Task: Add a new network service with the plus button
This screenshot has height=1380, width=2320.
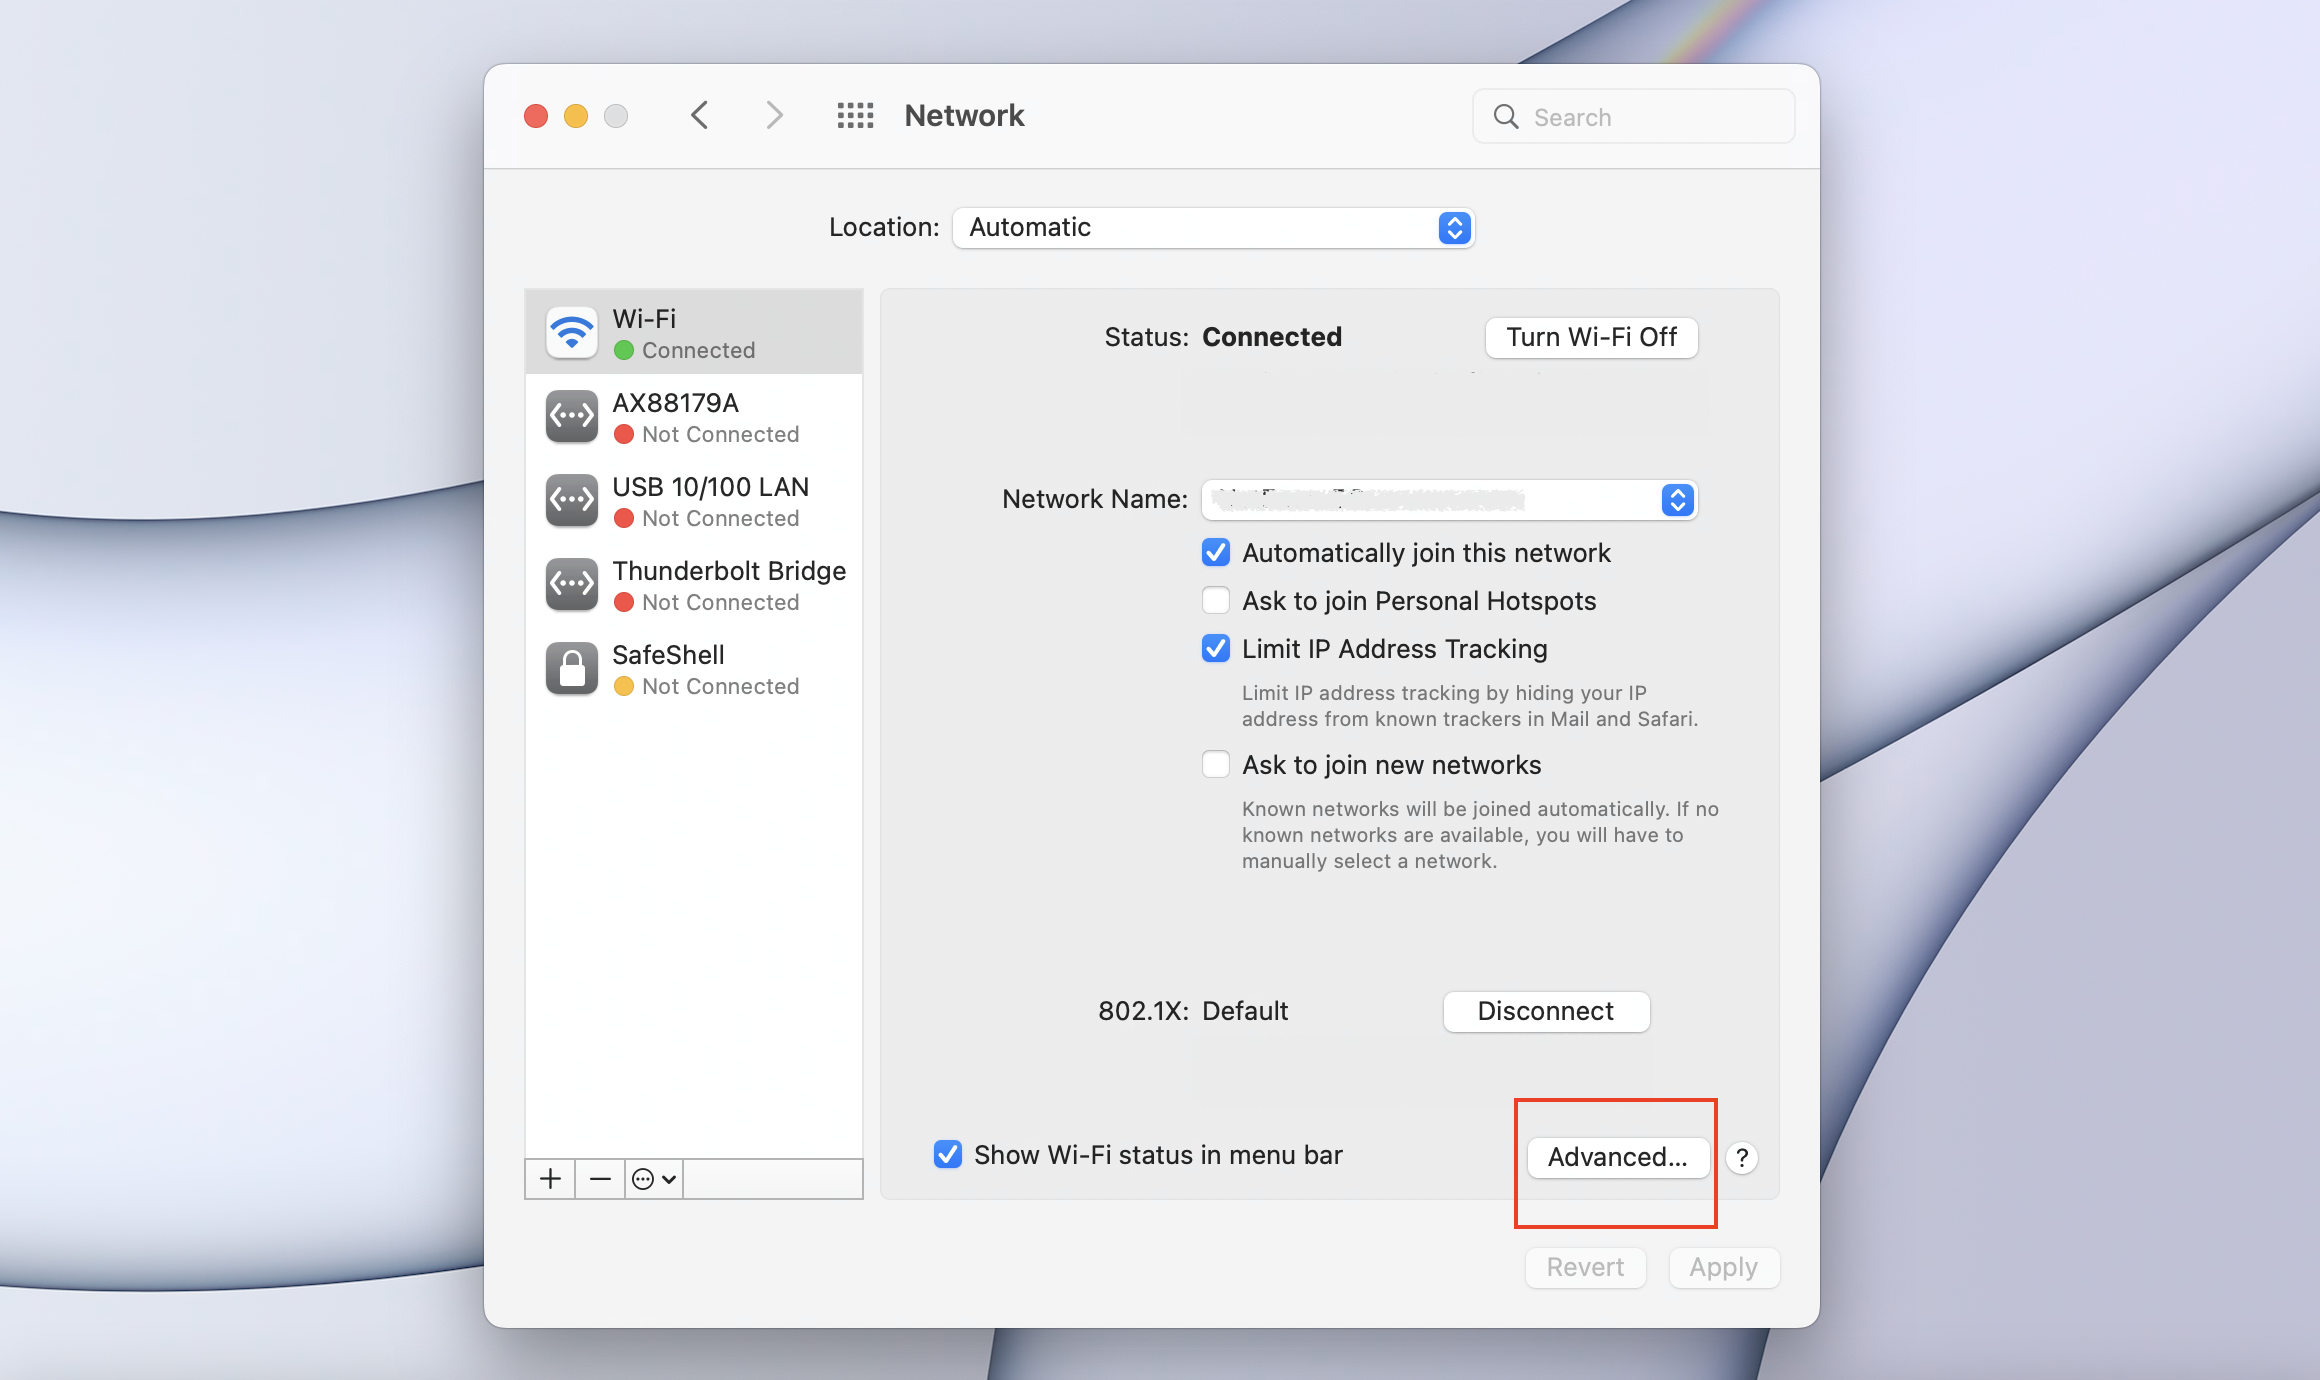Action: (549, 1178)
